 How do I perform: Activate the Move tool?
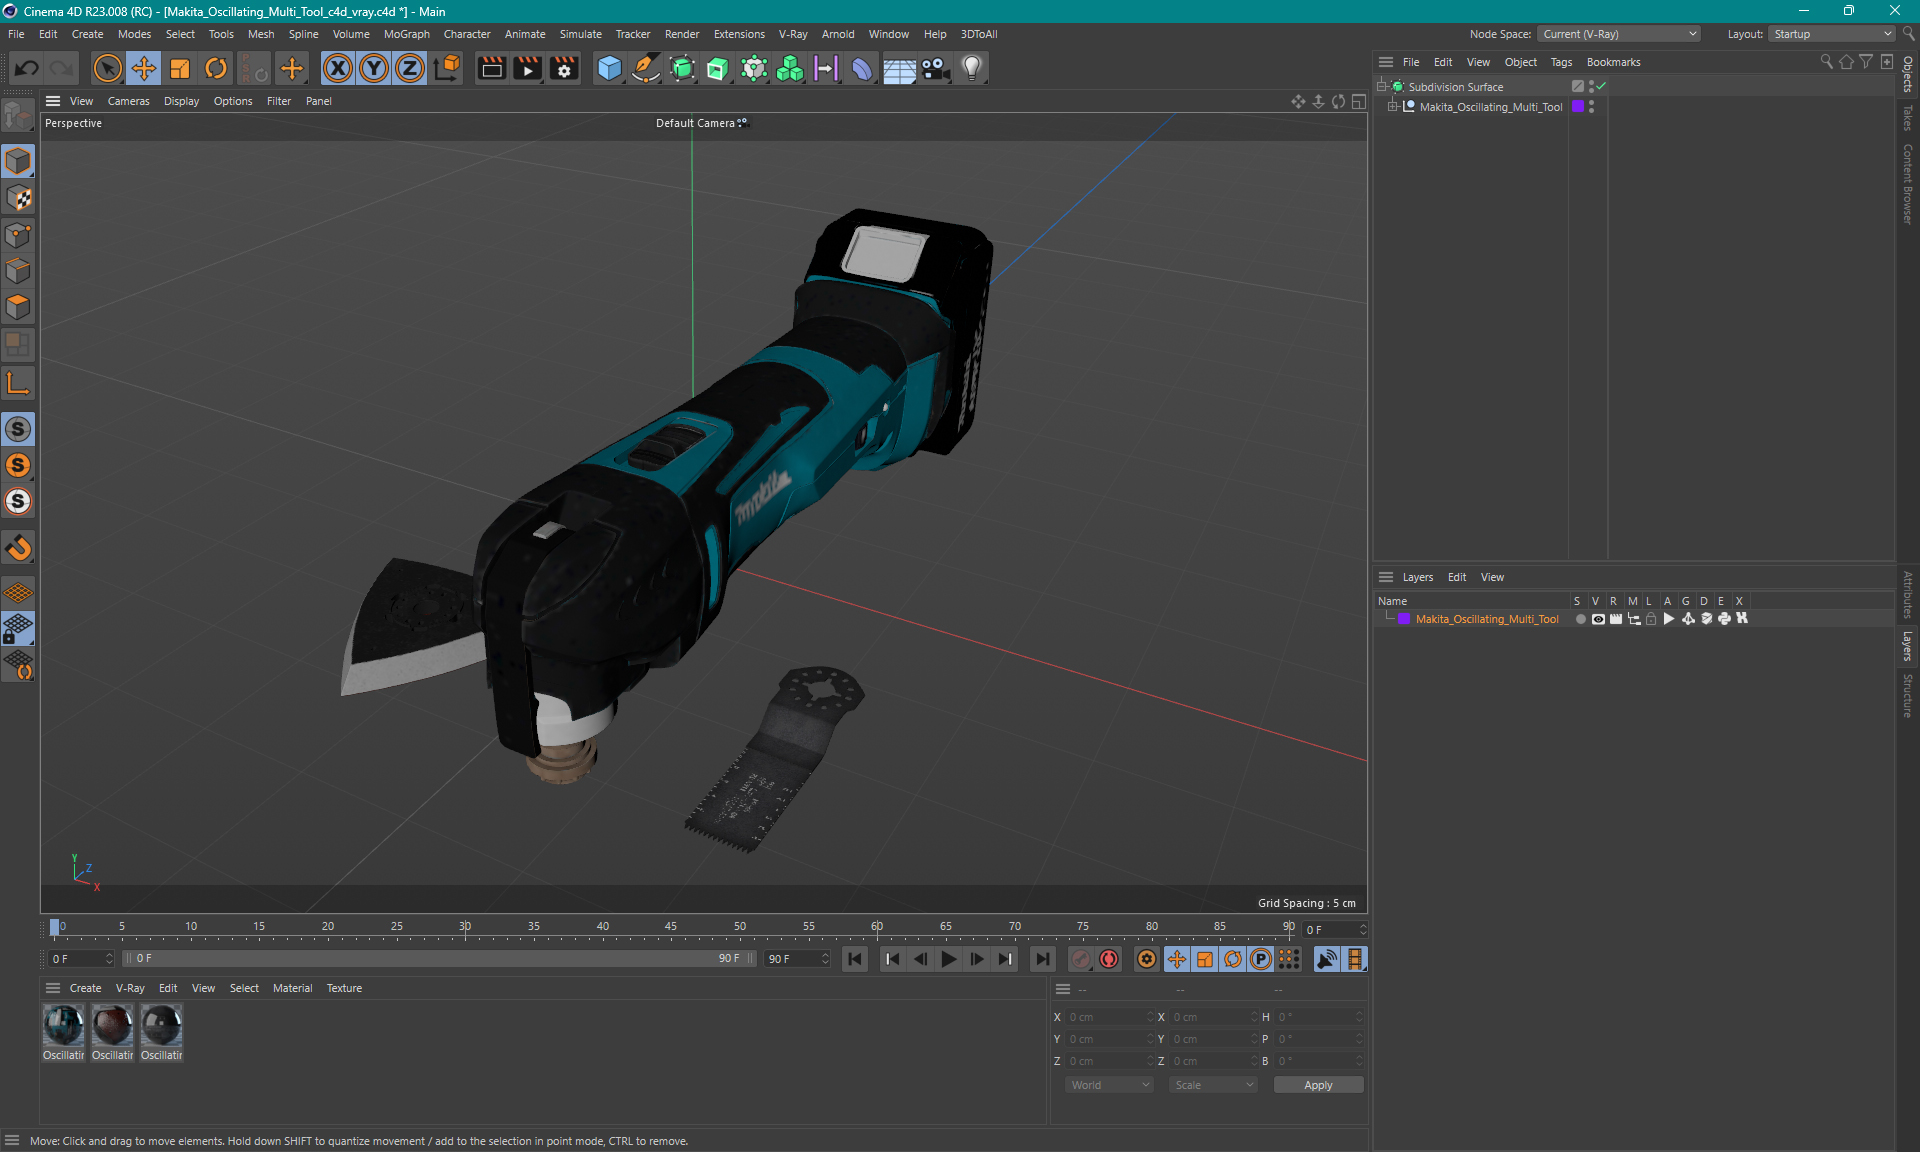[144, 68]
